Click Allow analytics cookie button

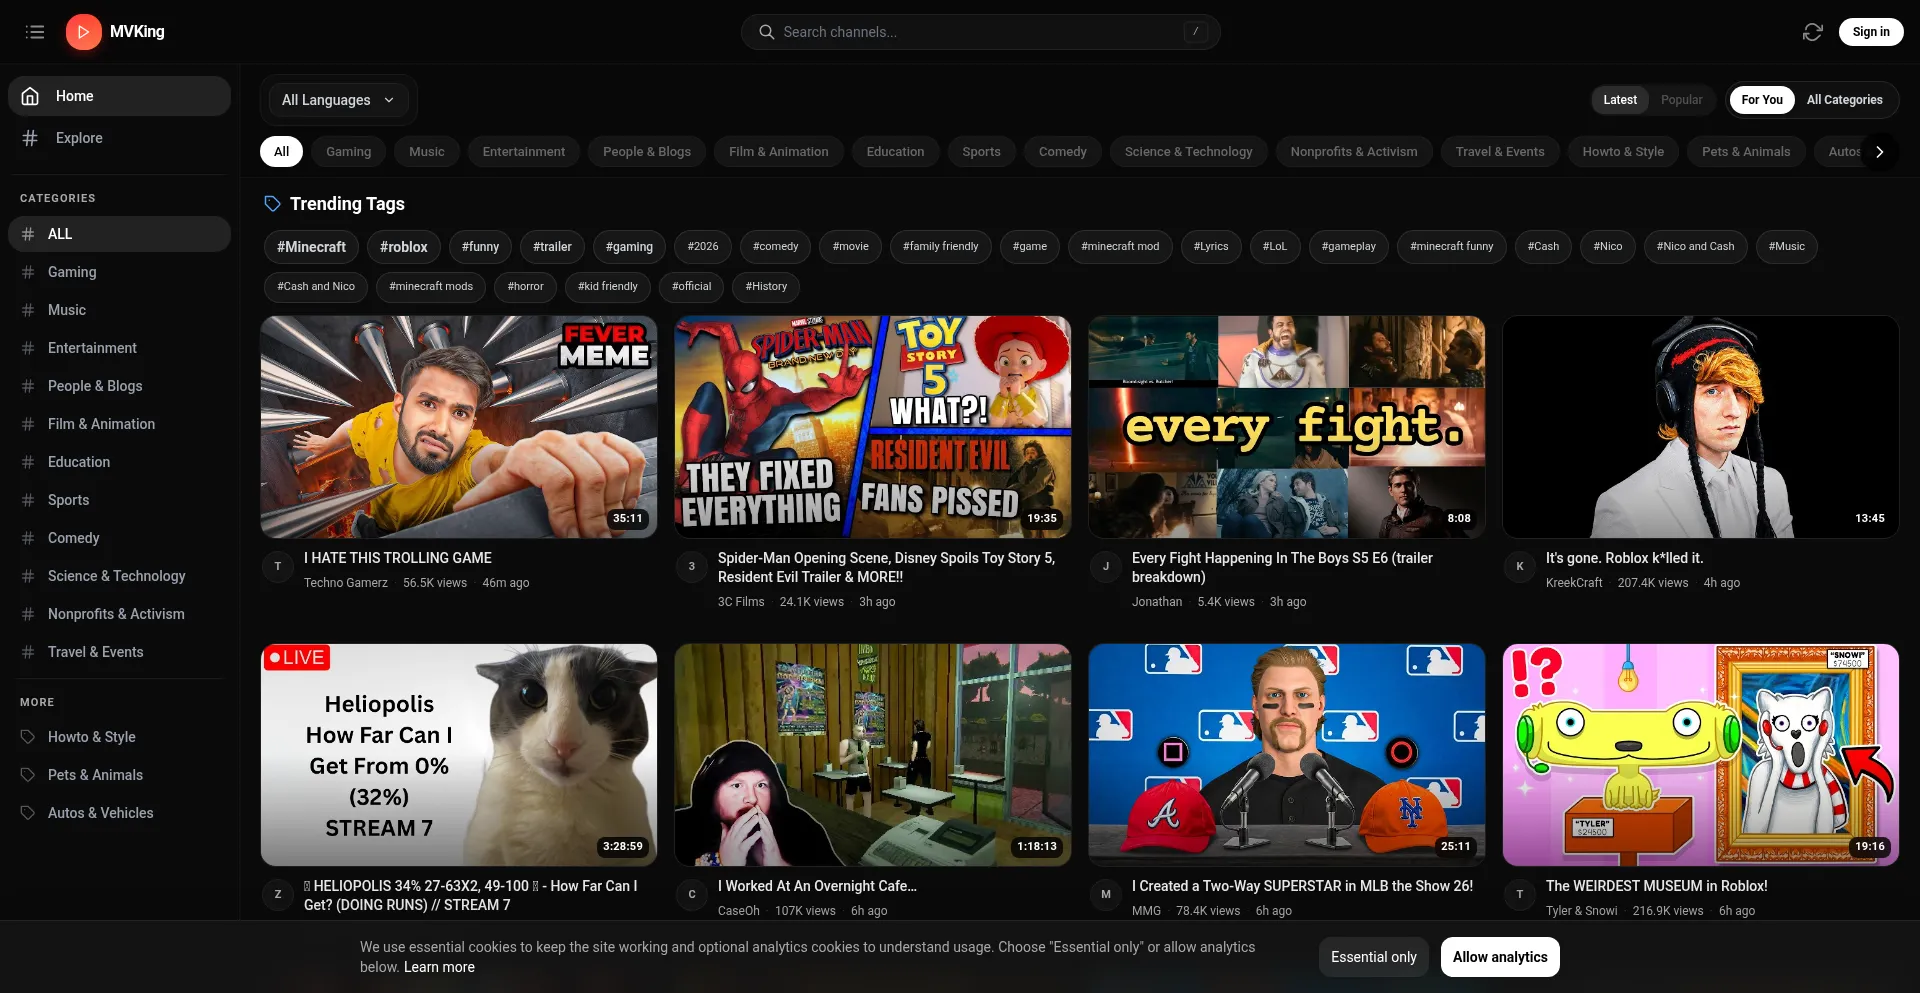(x=1500, y=957)
